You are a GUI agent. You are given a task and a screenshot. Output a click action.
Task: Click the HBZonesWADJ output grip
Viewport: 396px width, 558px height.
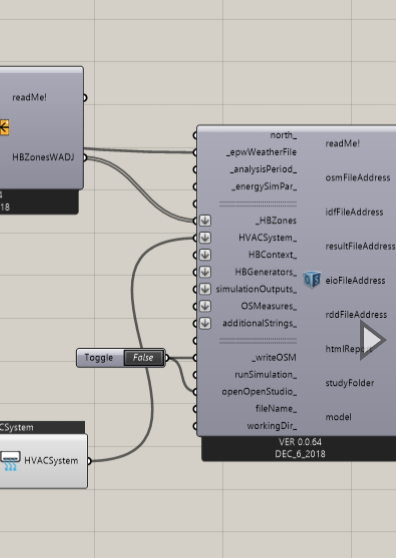tap(85, 157)
